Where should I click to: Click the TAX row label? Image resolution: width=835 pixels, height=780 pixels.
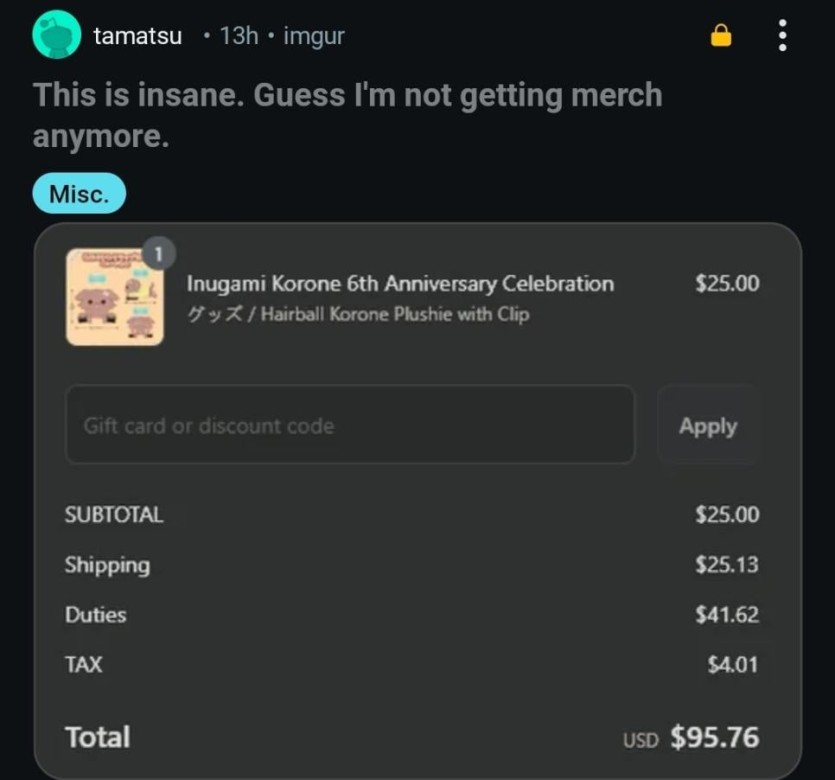point(84,663)
